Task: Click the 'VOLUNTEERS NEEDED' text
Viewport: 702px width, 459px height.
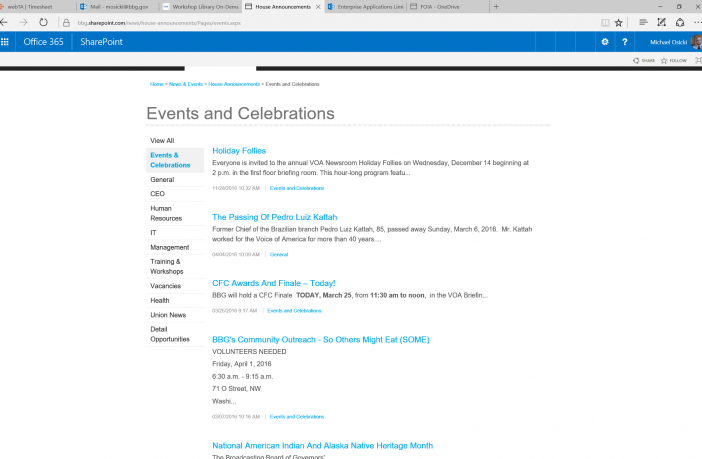Action: 249,352
